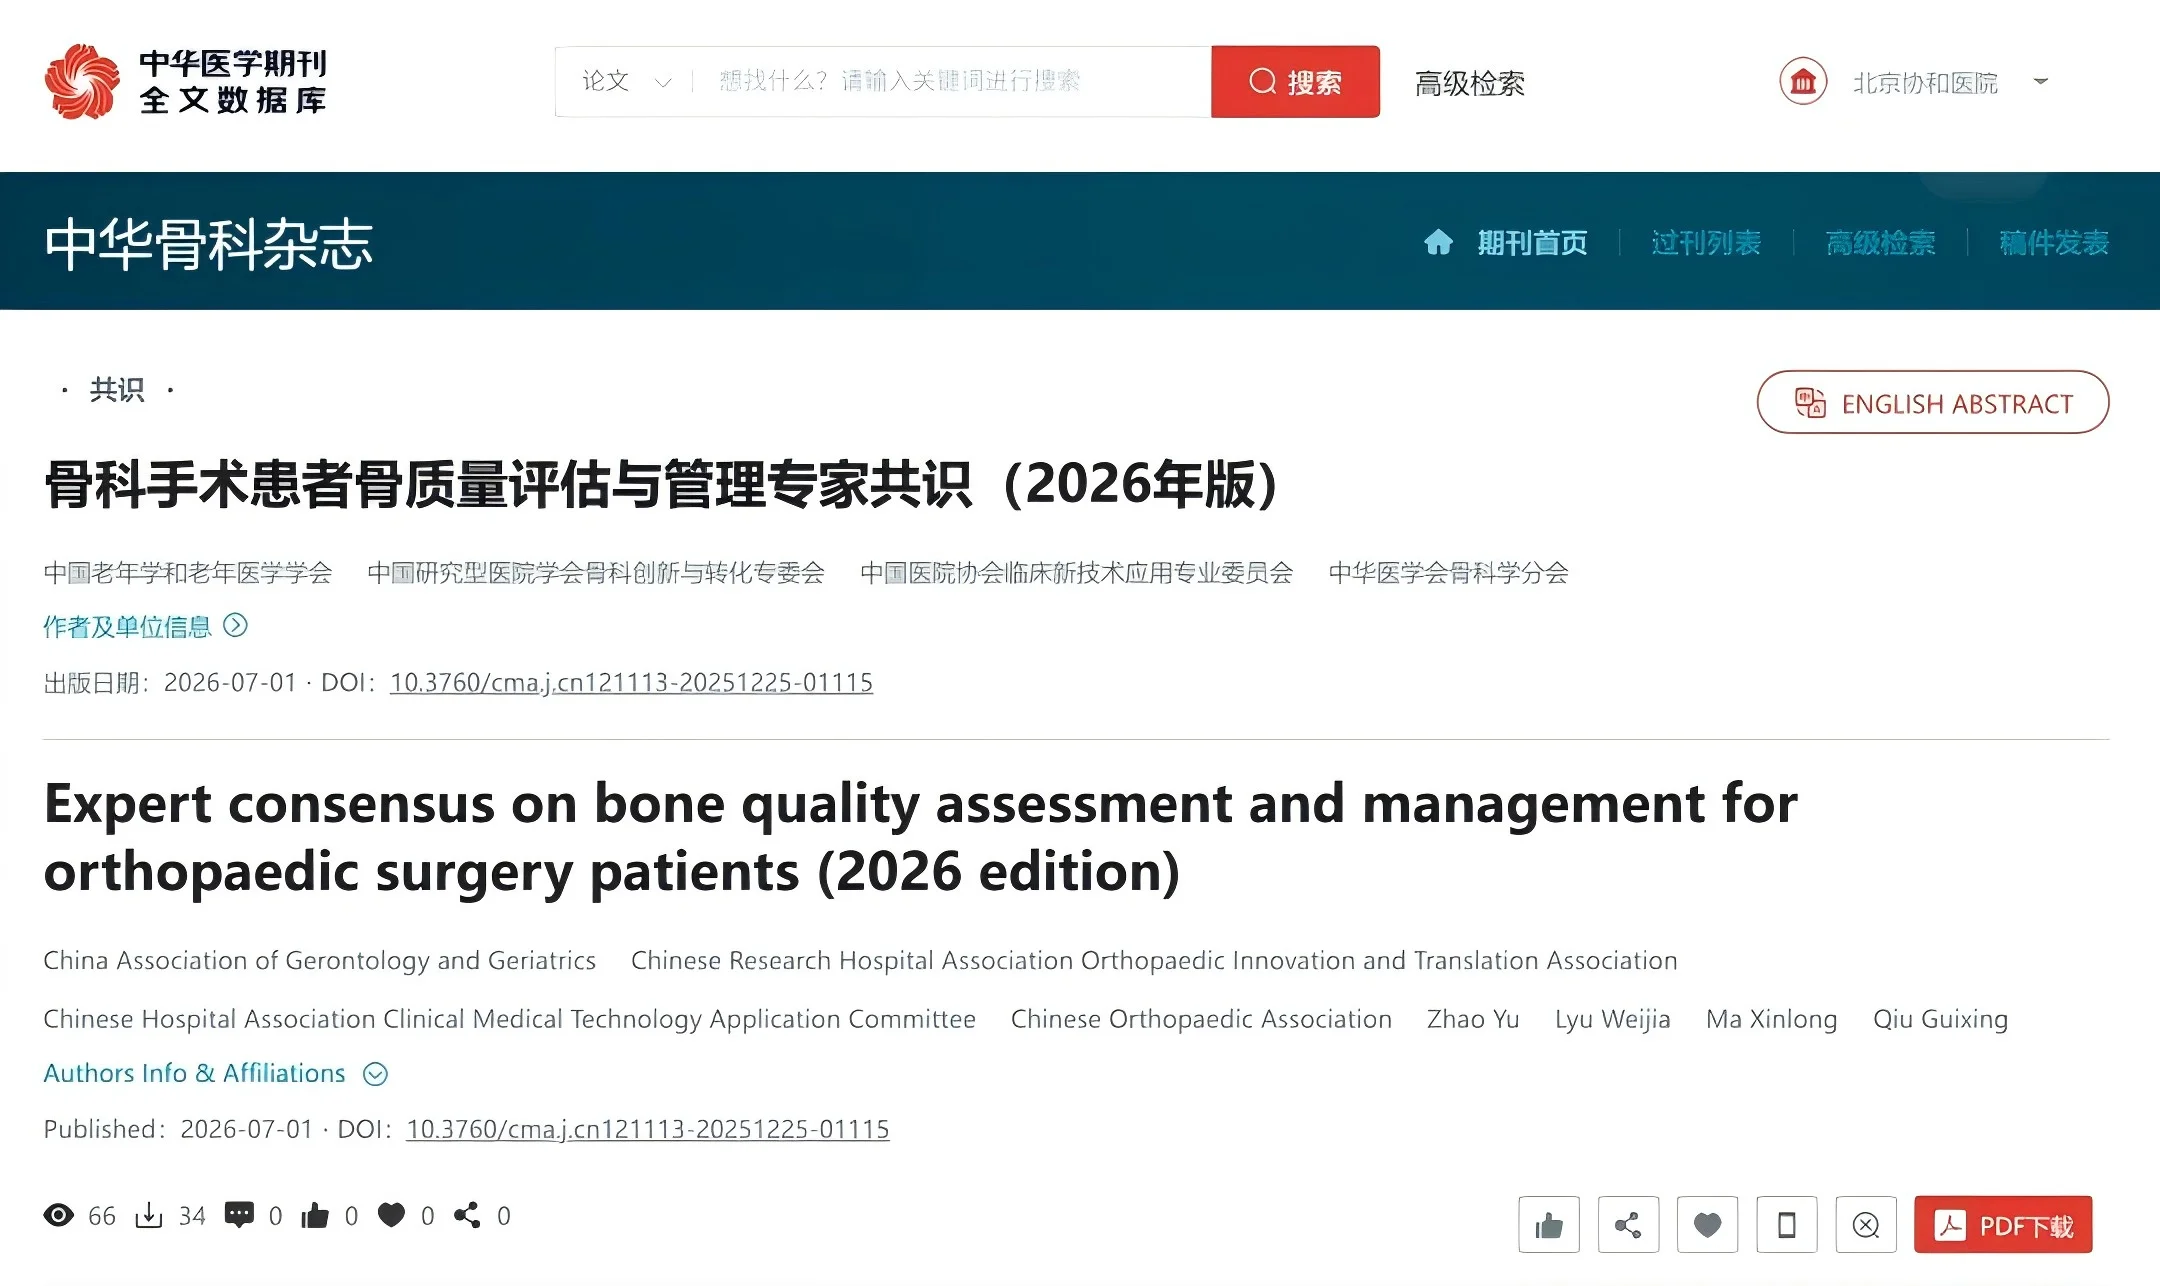2160x1286 pixels.
Task: Open the 过刊列表 past issues menu
Action: coord(1706,242)
